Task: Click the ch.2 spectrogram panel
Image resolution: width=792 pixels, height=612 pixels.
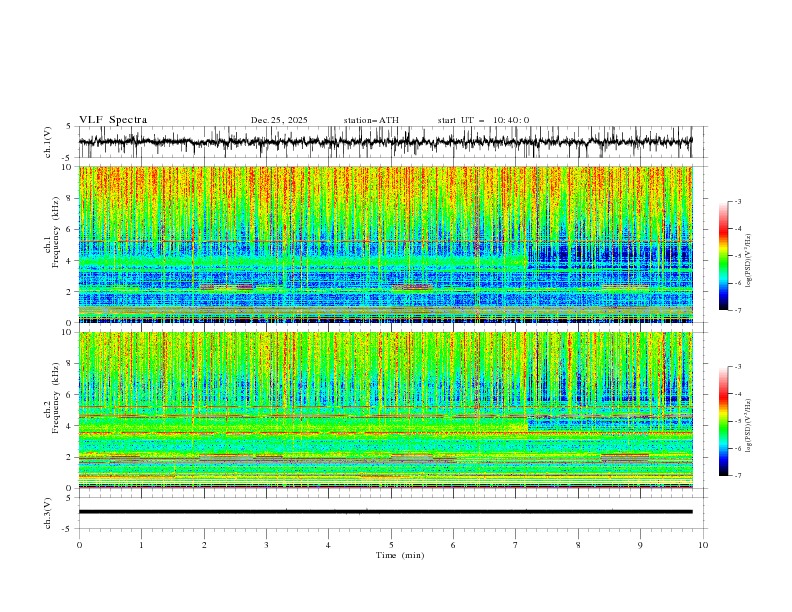Action: (x=385, y=410)
